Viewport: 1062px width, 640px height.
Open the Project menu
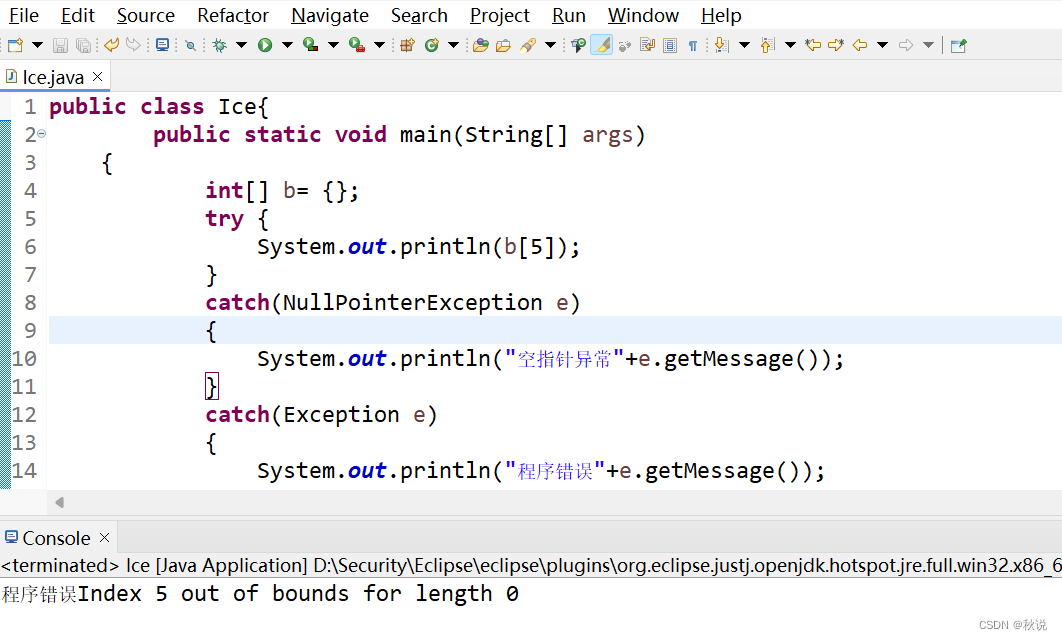click(x=500, y=15)
